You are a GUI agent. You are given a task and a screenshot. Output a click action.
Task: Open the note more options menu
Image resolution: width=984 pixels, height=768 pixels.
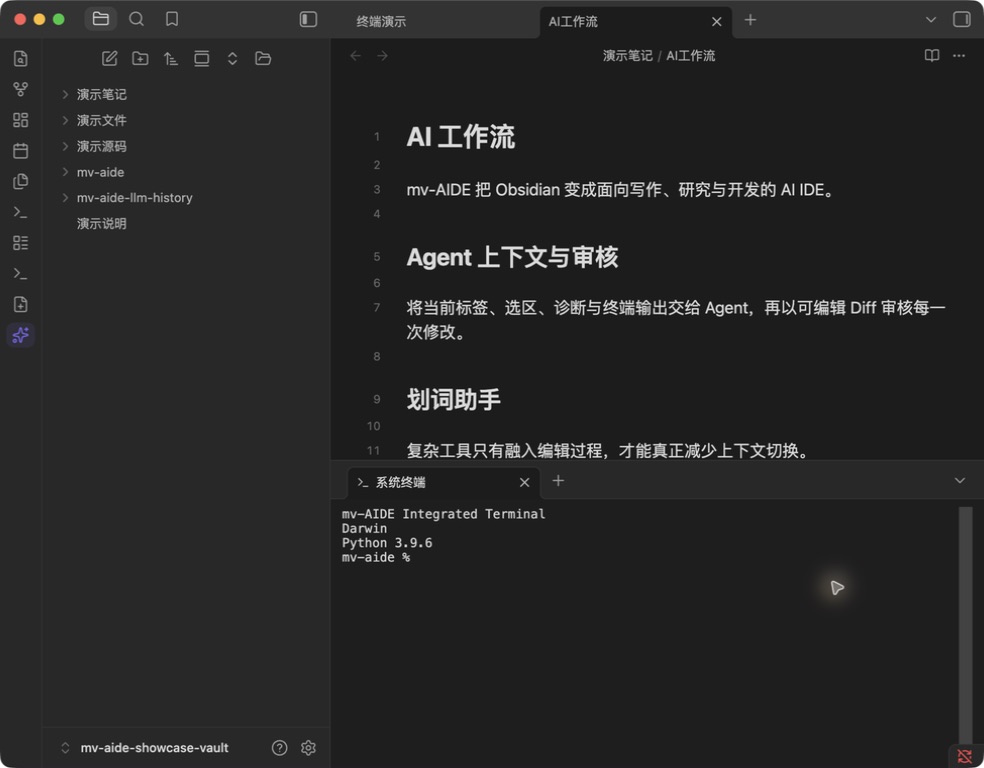tap(959, 56)
